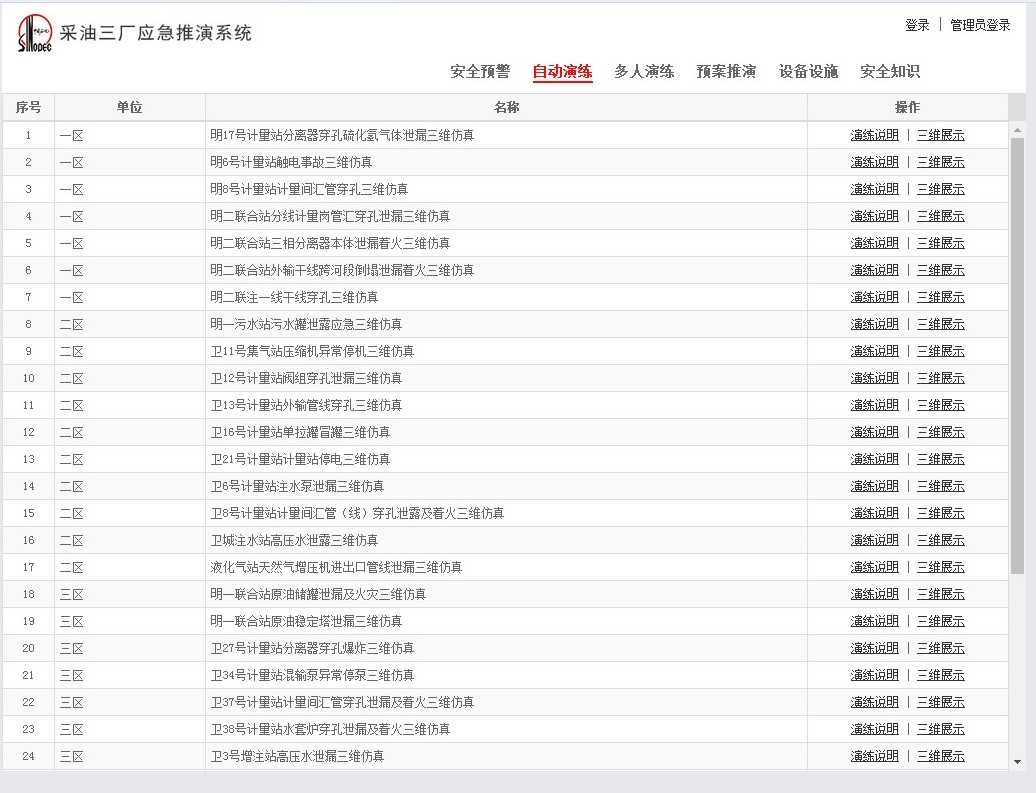The height and width of the screenshot is (793, 1036).
Task: Open the 安全知识 tab
Action: pos(890,72)
